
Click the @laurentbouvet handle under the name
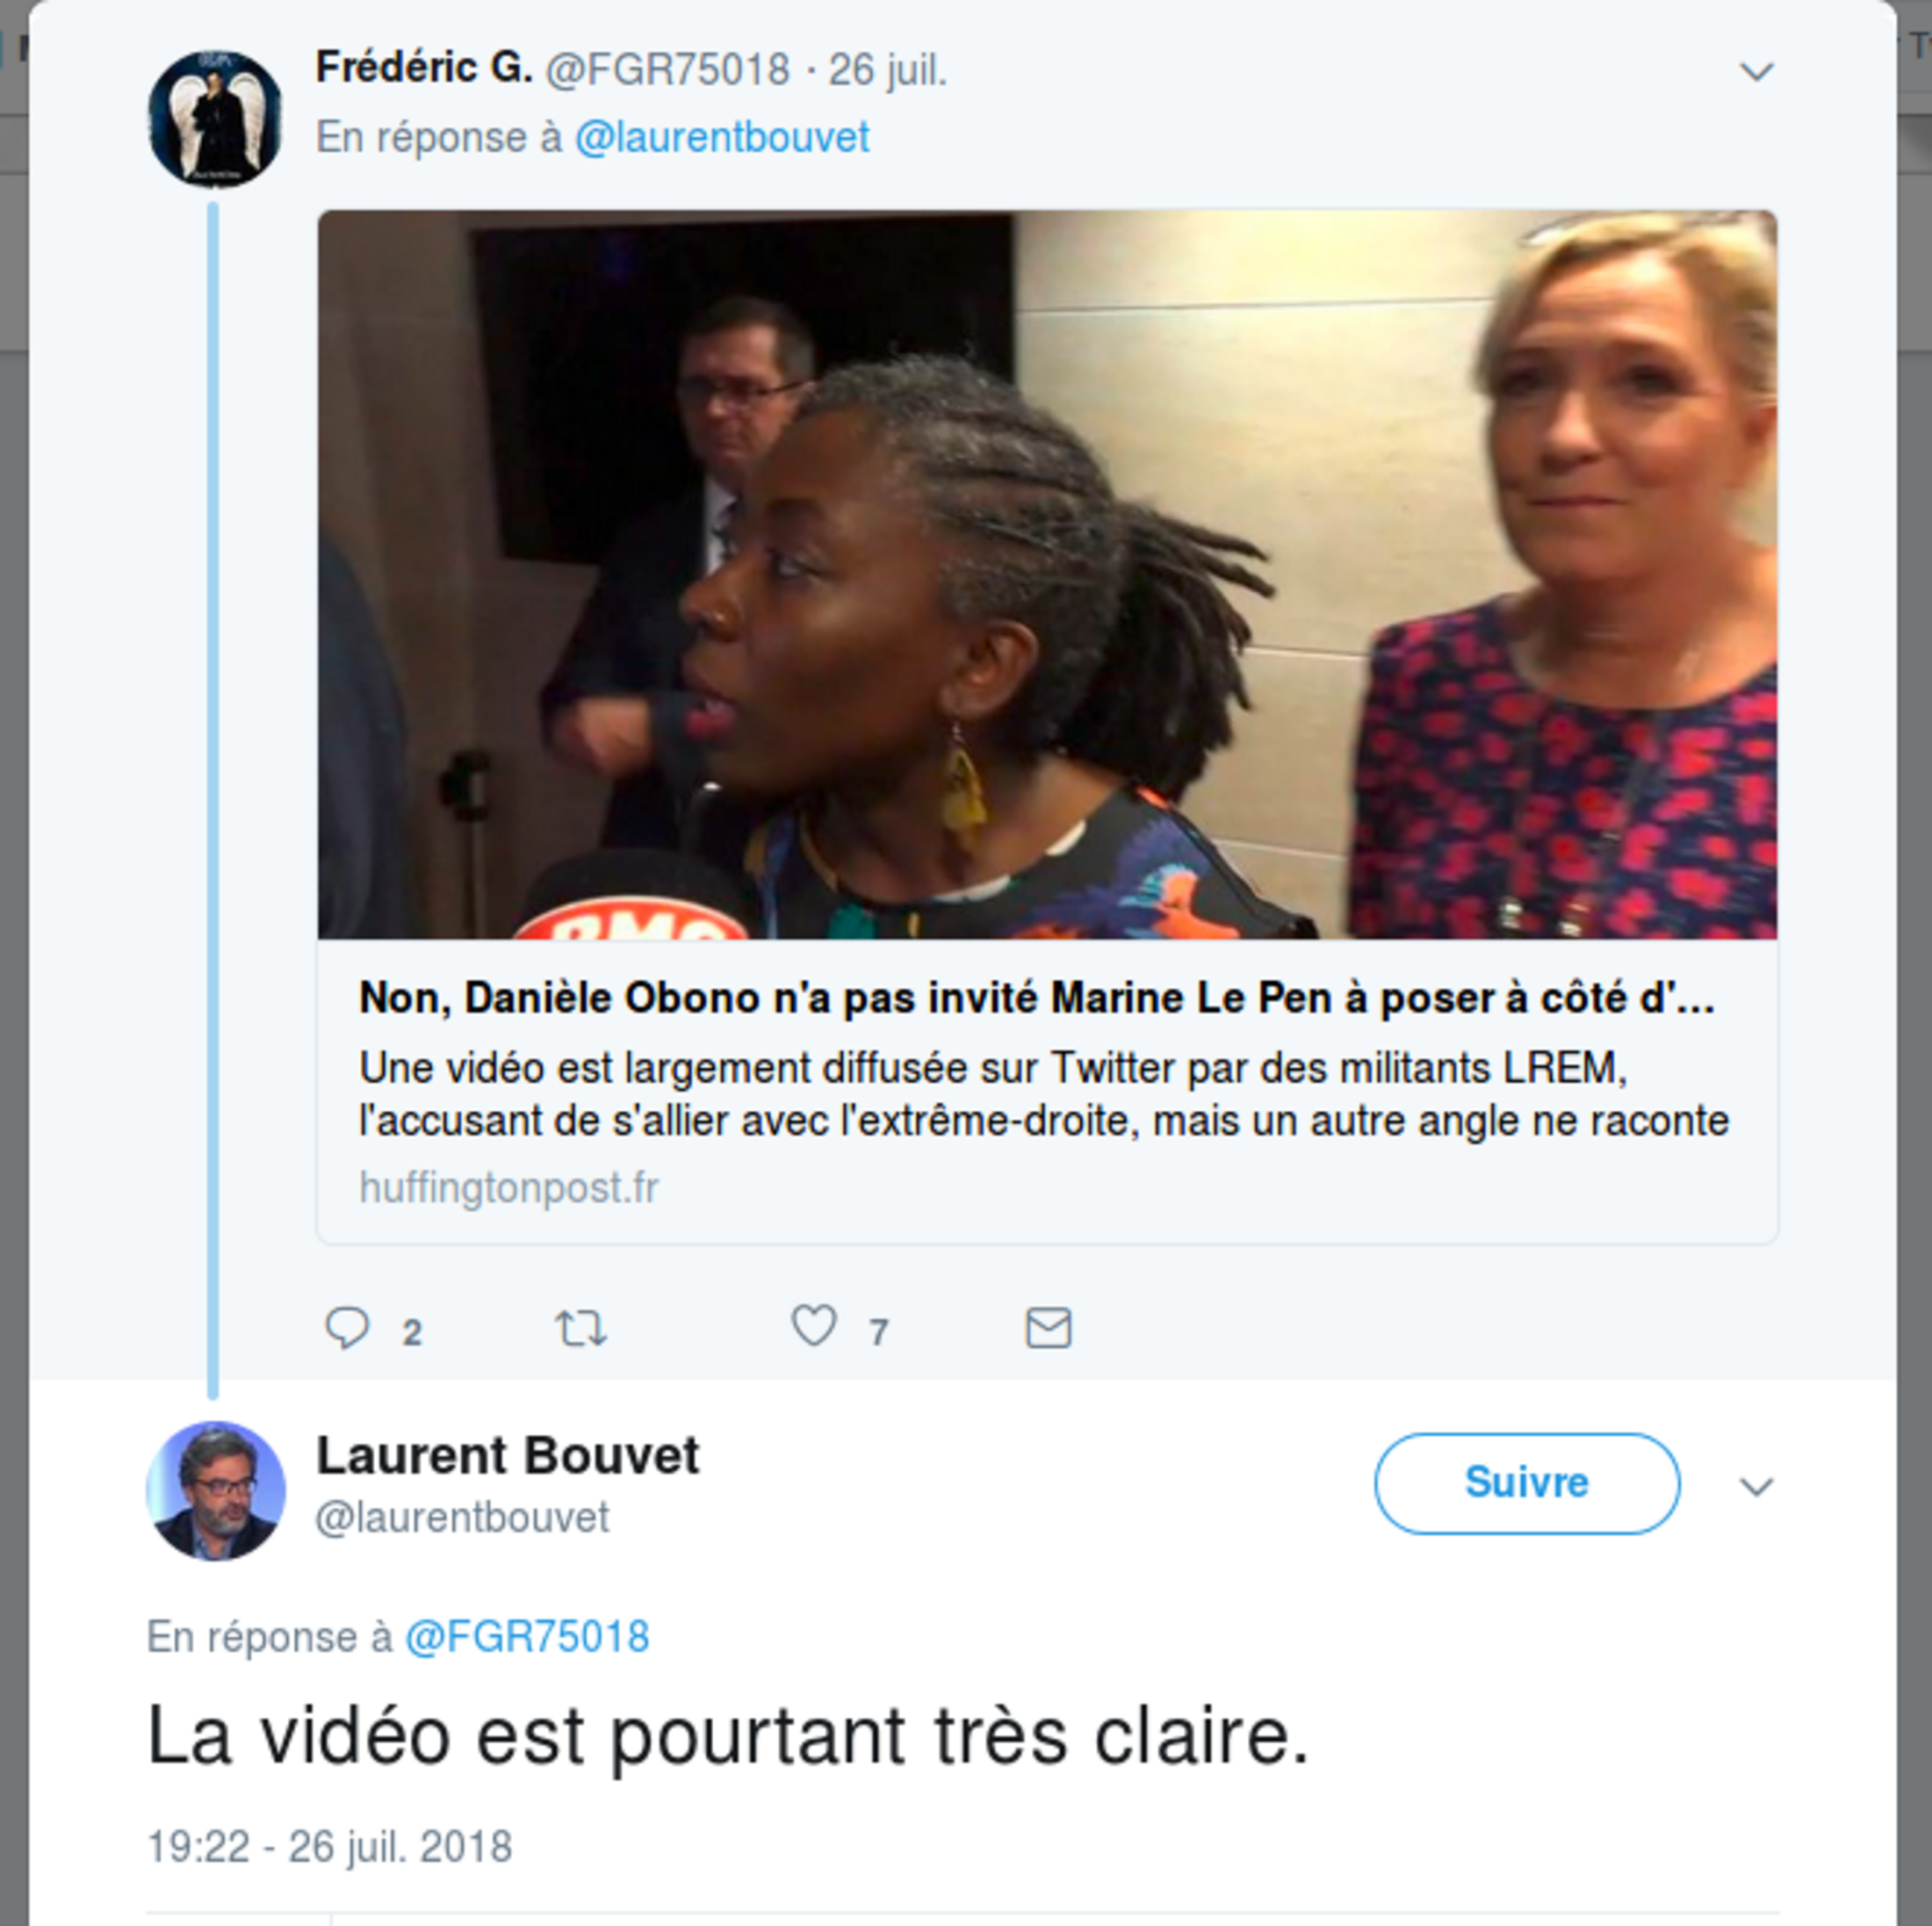(462, 1518)
